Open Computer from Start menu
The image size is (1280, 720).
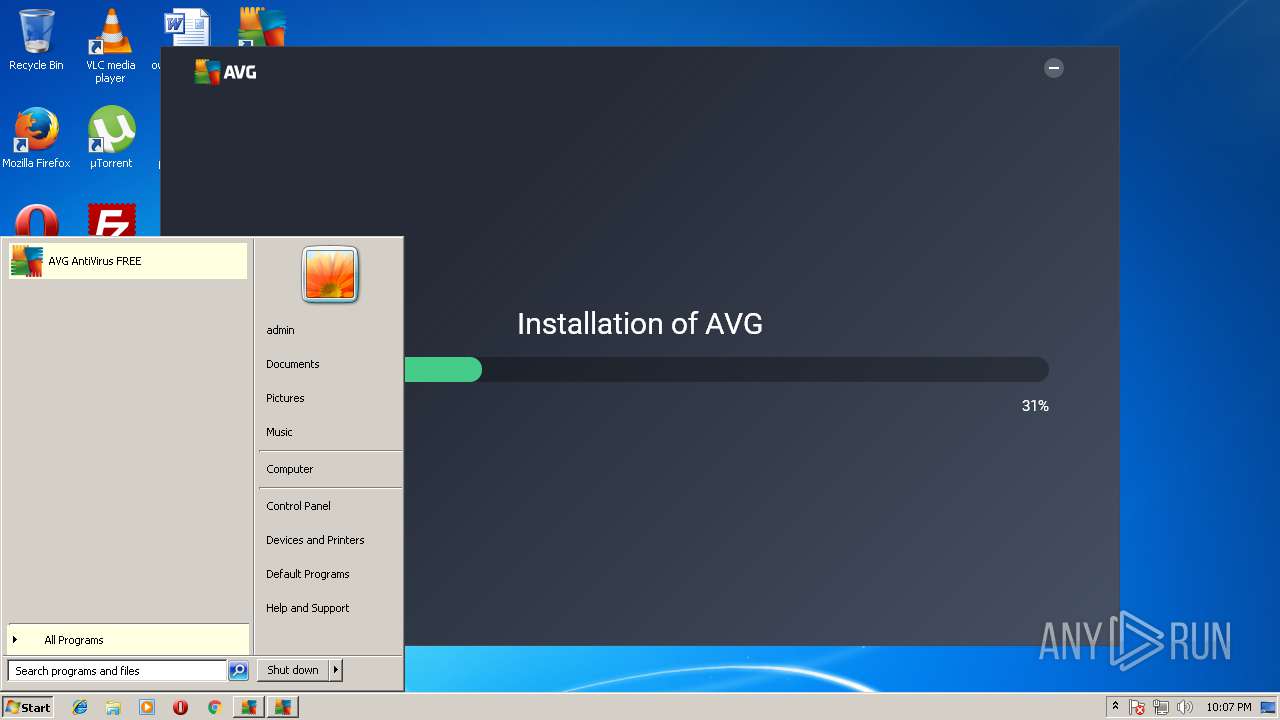pyautogui.click(x=290, y=469)
